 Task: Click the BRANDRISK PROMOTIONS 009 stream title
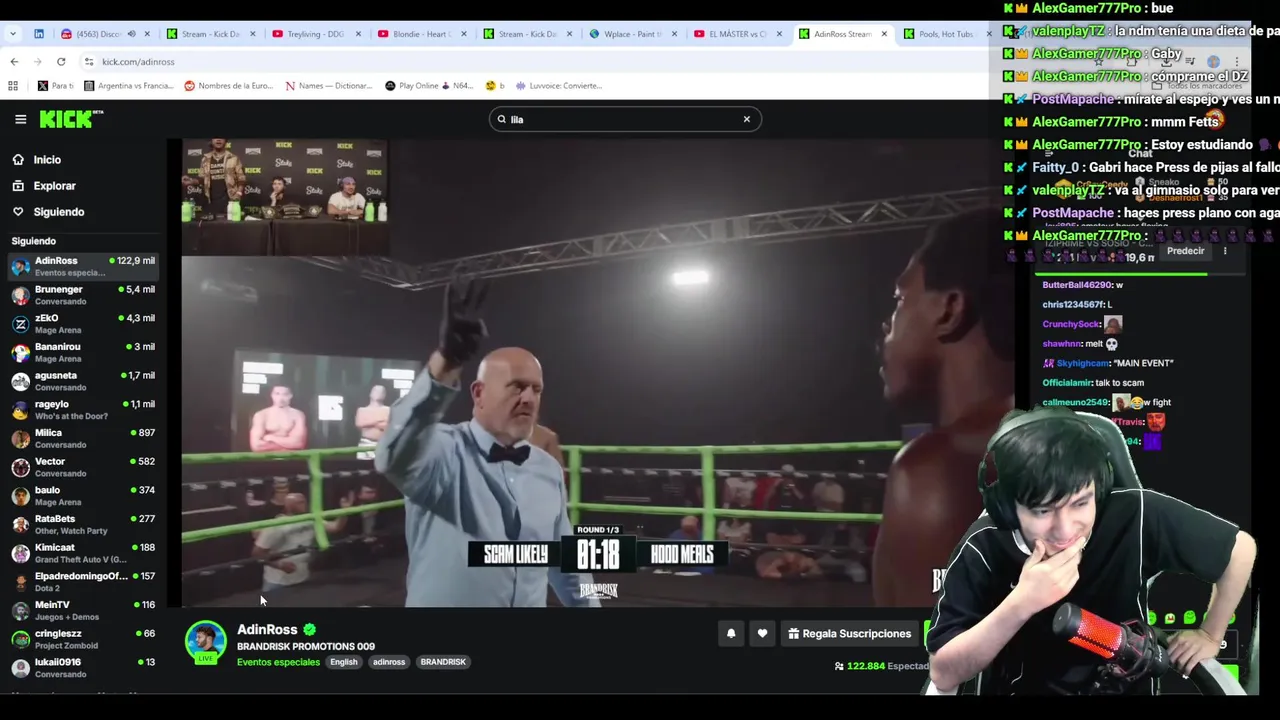click(x=306, y=647)
